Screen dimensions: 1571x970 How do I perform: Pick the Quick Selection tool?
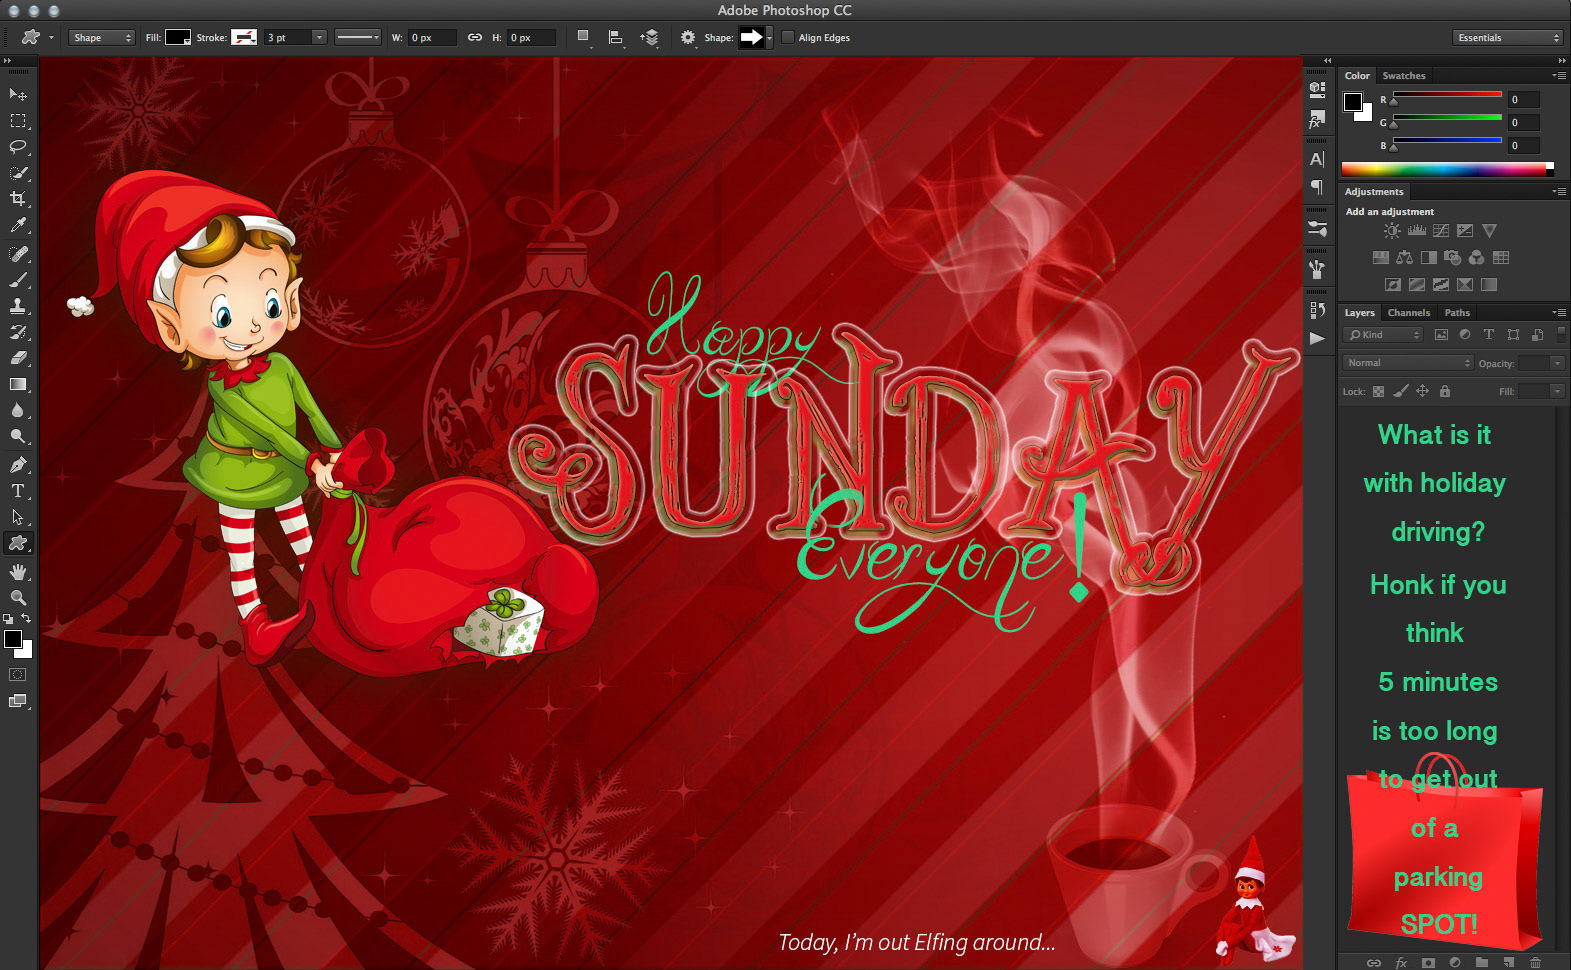coord(18,173)
